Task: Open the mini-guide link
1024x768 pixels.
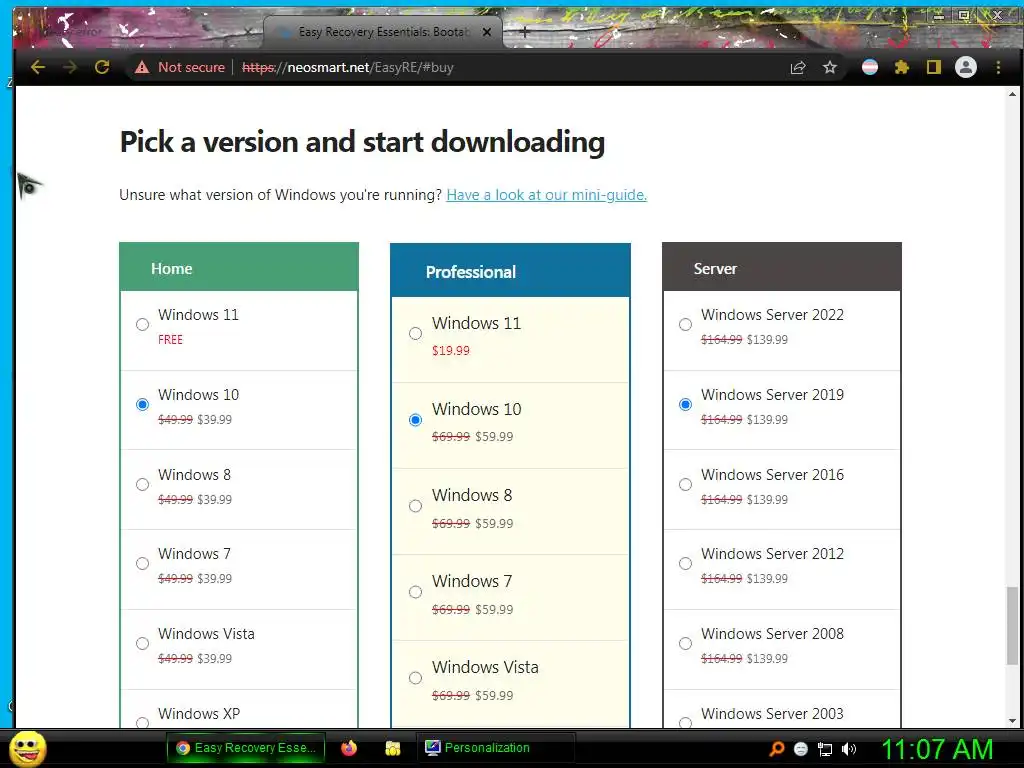Action: [x=547, y=195]
